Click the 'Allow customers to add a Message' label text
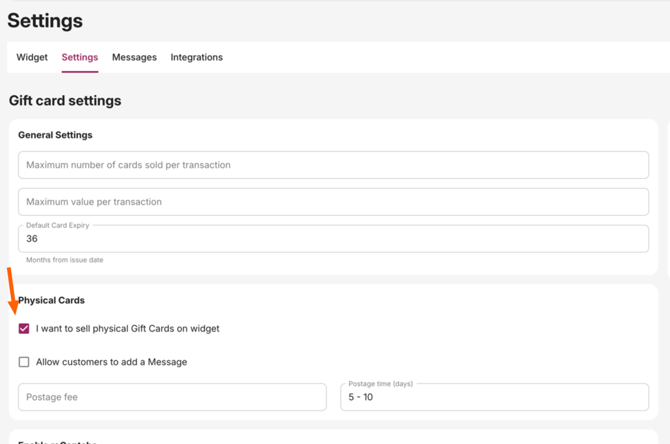The width and height of the screenshot is (670, 444). 111,362
